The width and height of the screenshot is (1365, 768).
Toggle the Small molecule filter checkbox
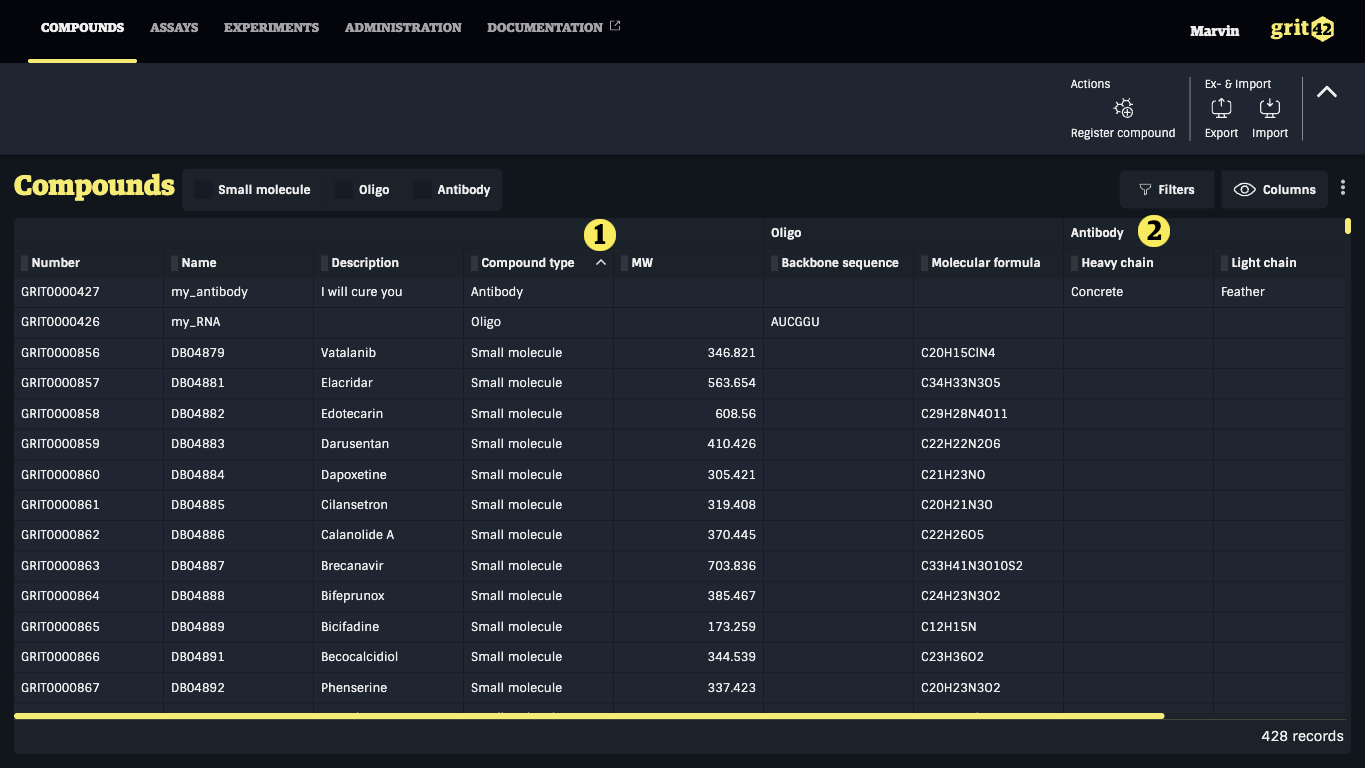(203, 189)
